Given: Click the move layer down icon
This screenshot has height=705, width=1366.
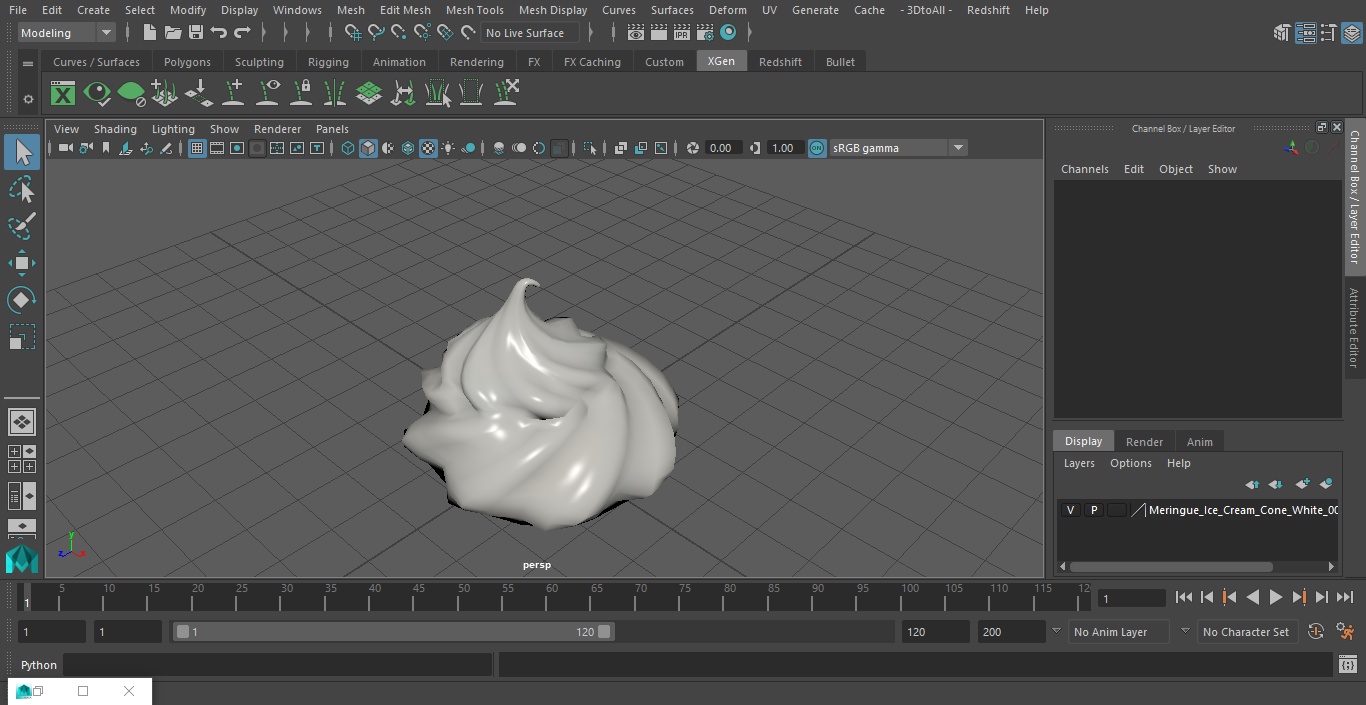Looking at the screenshot, I should coord(1276,484).
